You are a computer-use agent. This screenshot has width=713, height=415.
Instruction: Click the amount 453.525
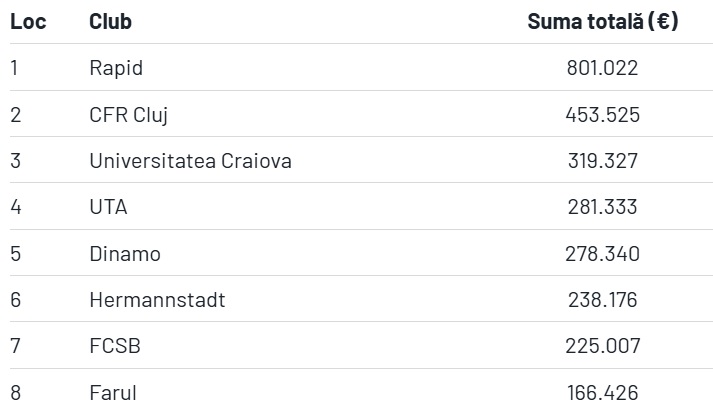(603, 115)
